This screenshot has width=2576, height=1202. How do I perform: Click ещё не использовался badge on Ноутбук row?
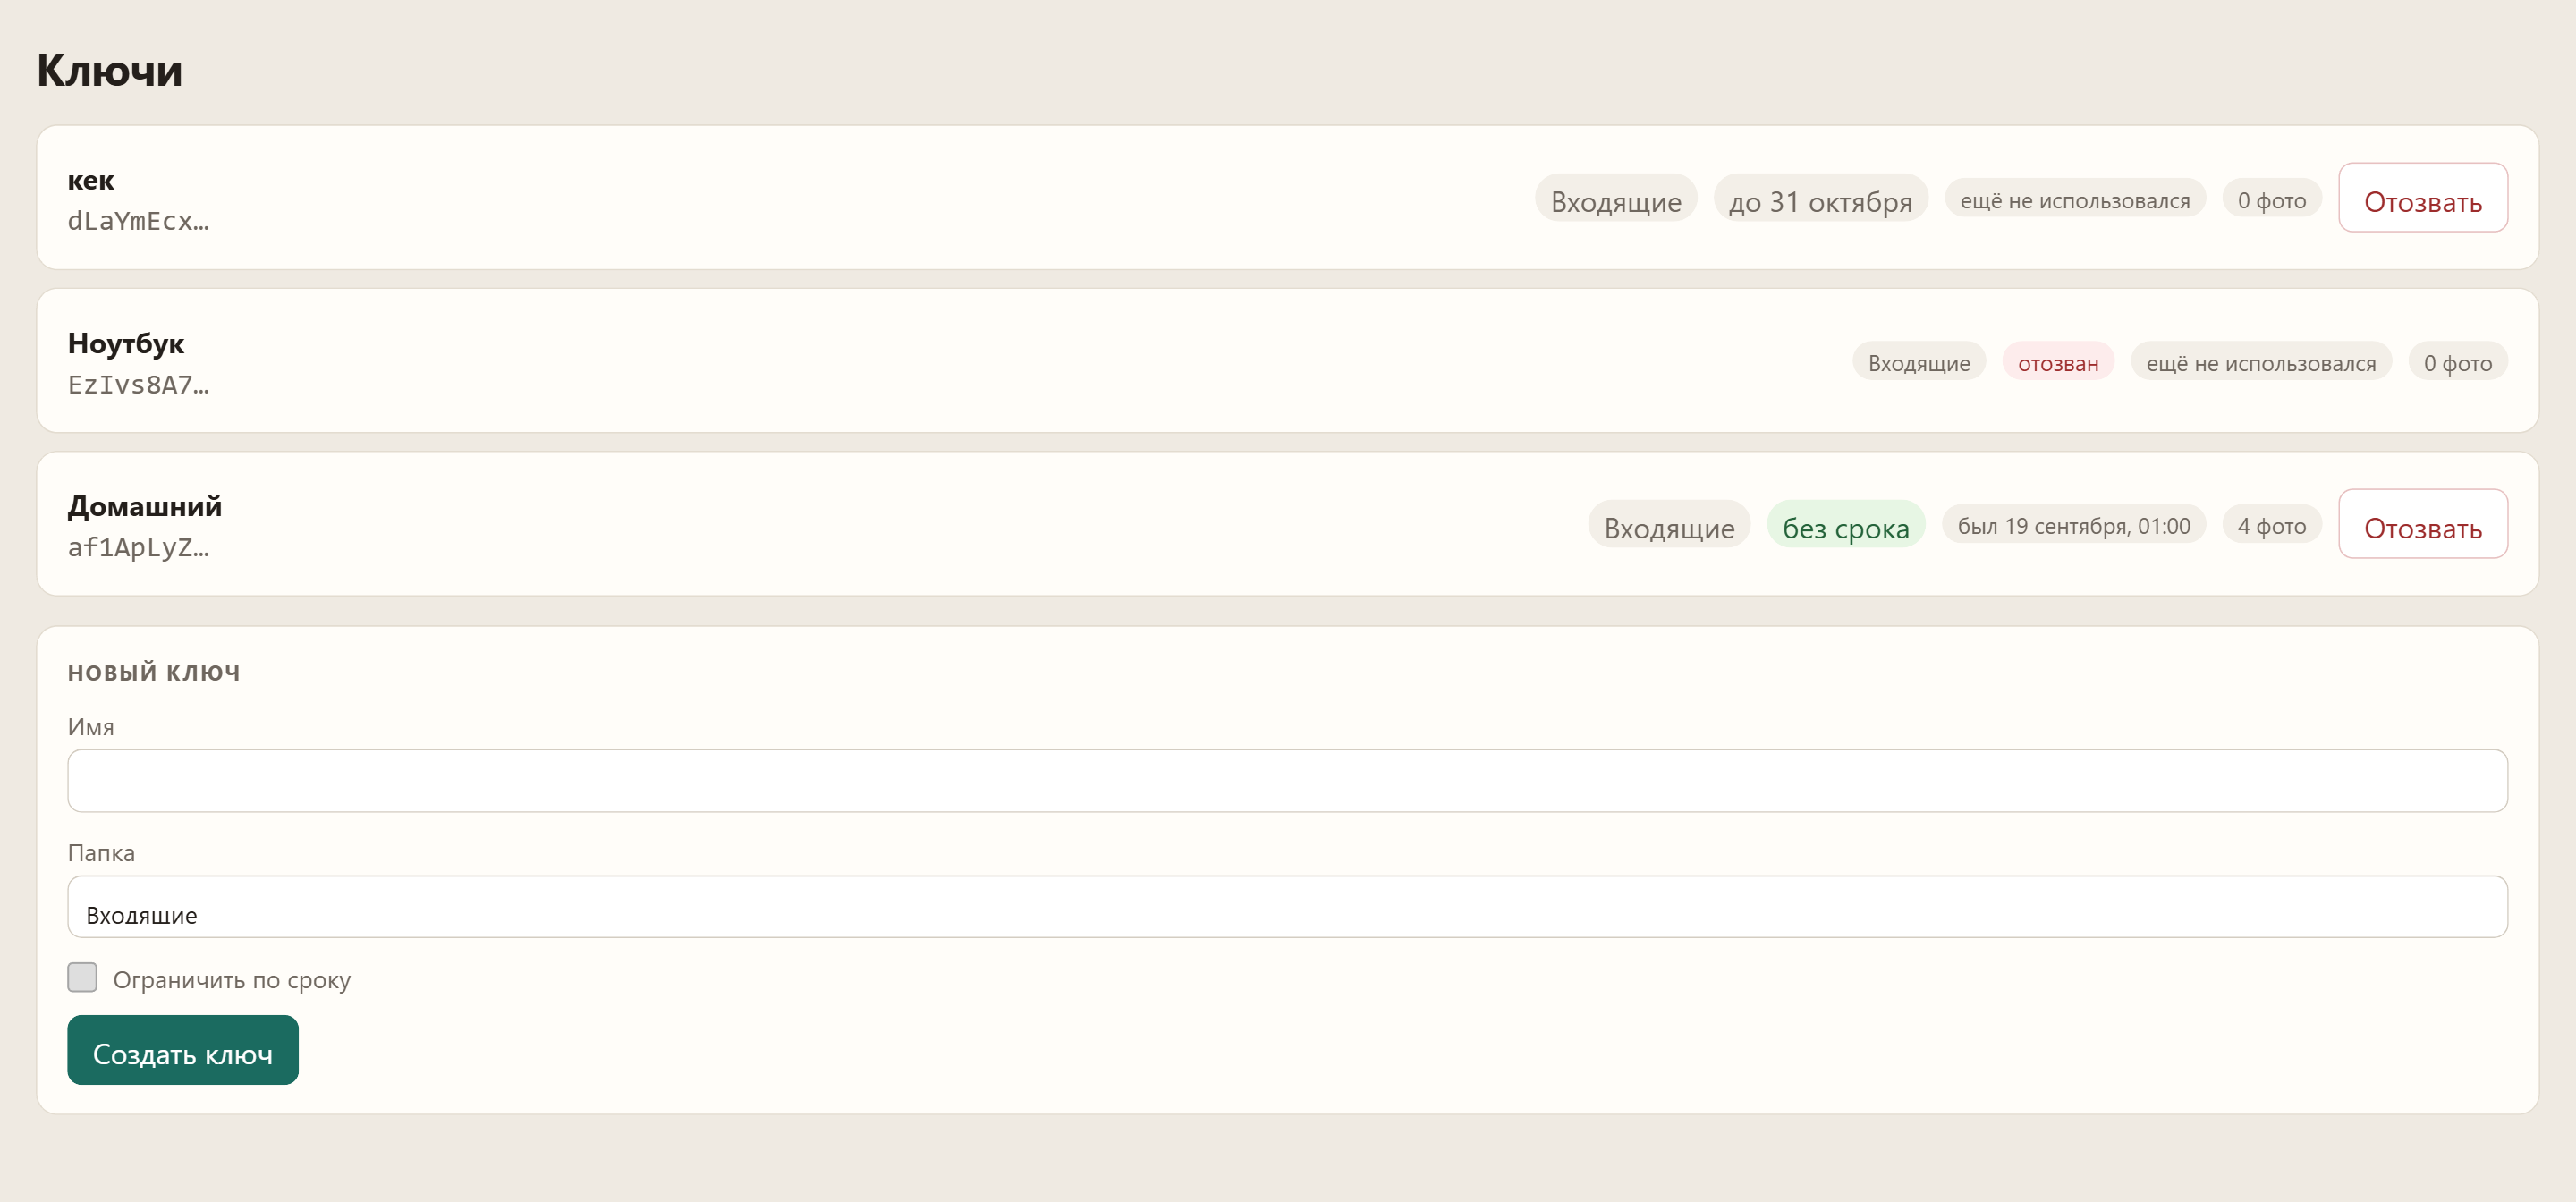[x=2261, y=361]
